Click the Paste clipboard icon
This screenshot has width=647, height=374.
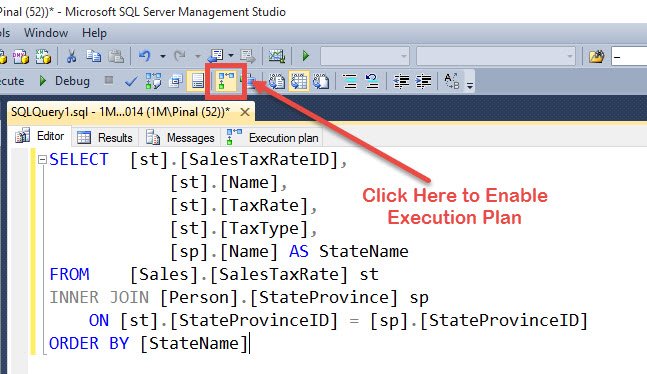tap(116, 56)
